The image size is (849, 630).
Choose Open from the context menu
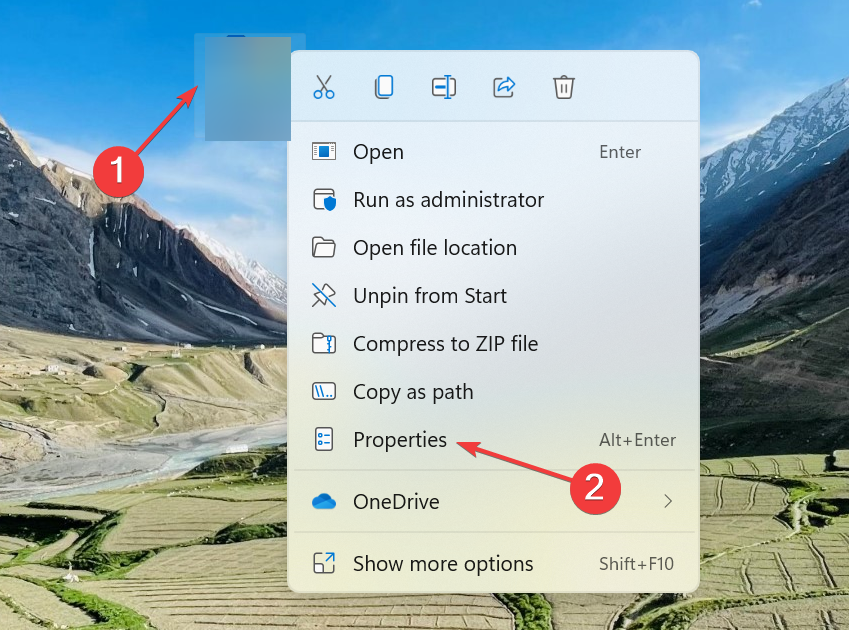(x=494, y=152)
